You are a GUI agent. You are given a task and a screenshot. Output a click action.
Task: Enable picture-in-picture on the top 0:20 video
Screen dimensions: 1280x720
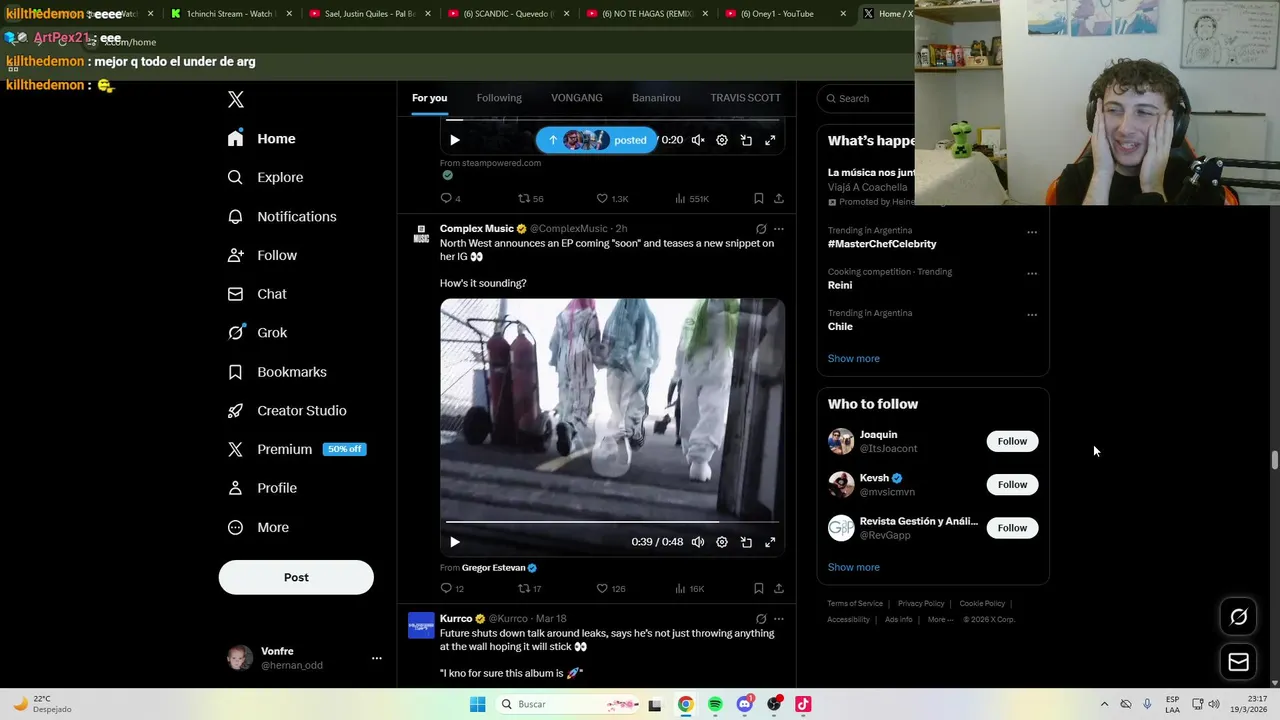pyautogui.click(x=746, y=140)
